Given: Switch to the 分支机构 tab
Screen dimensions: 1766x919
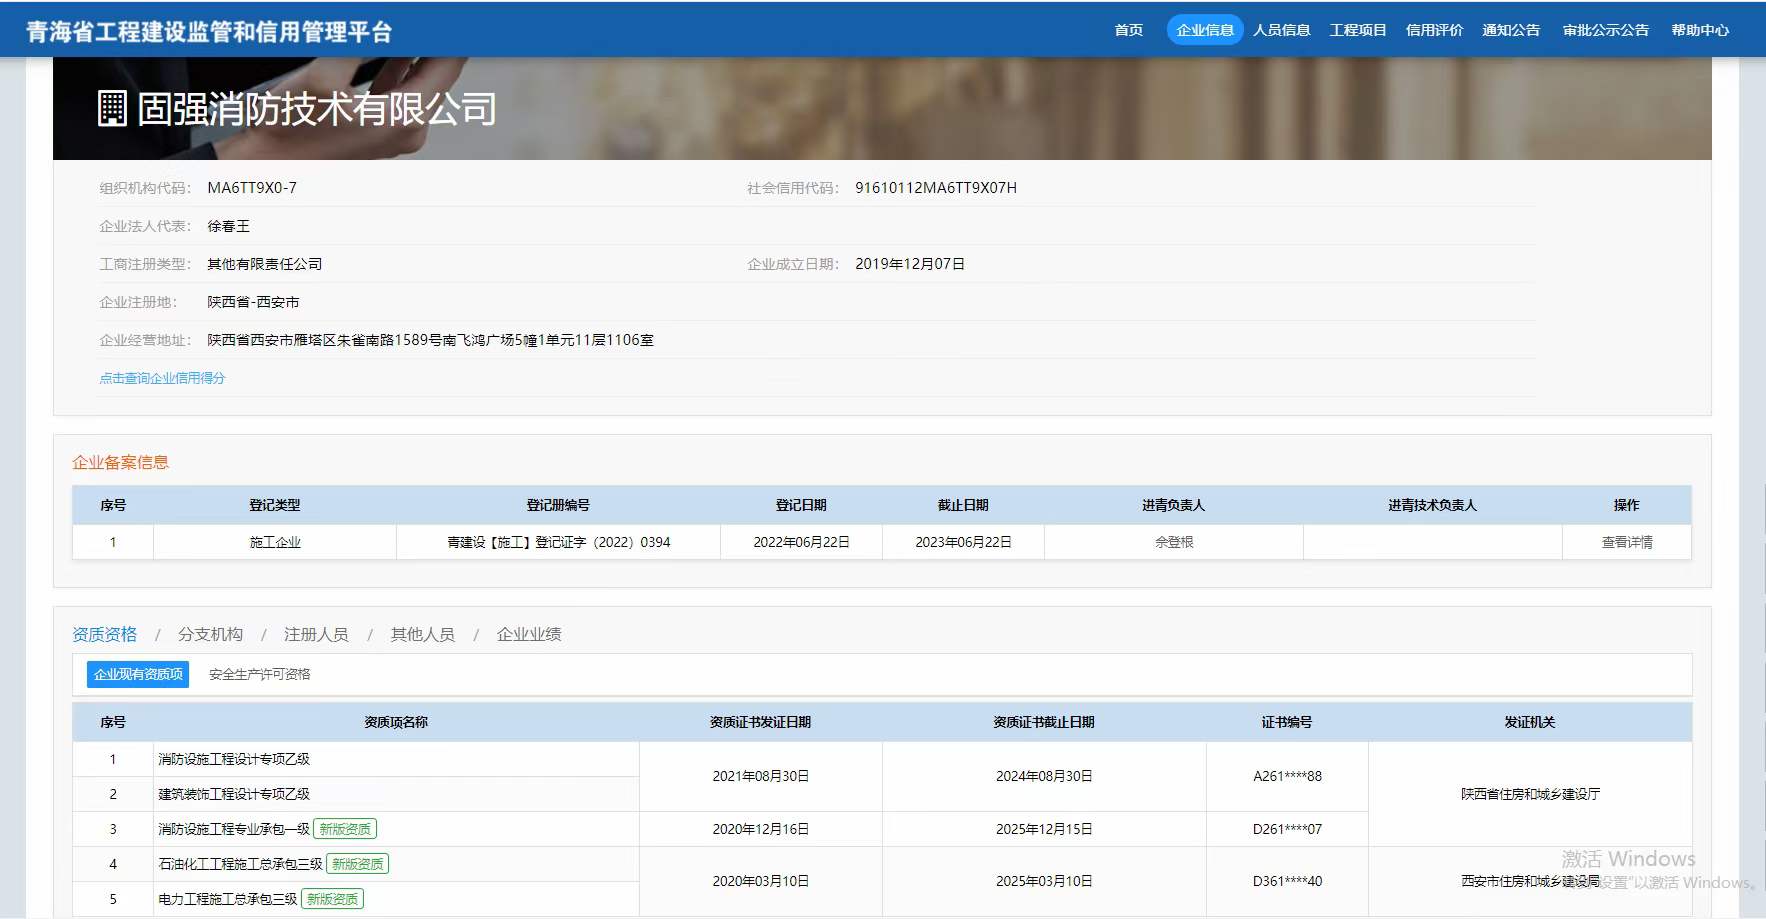Looking at the screenshot, I should coord(210,634).
